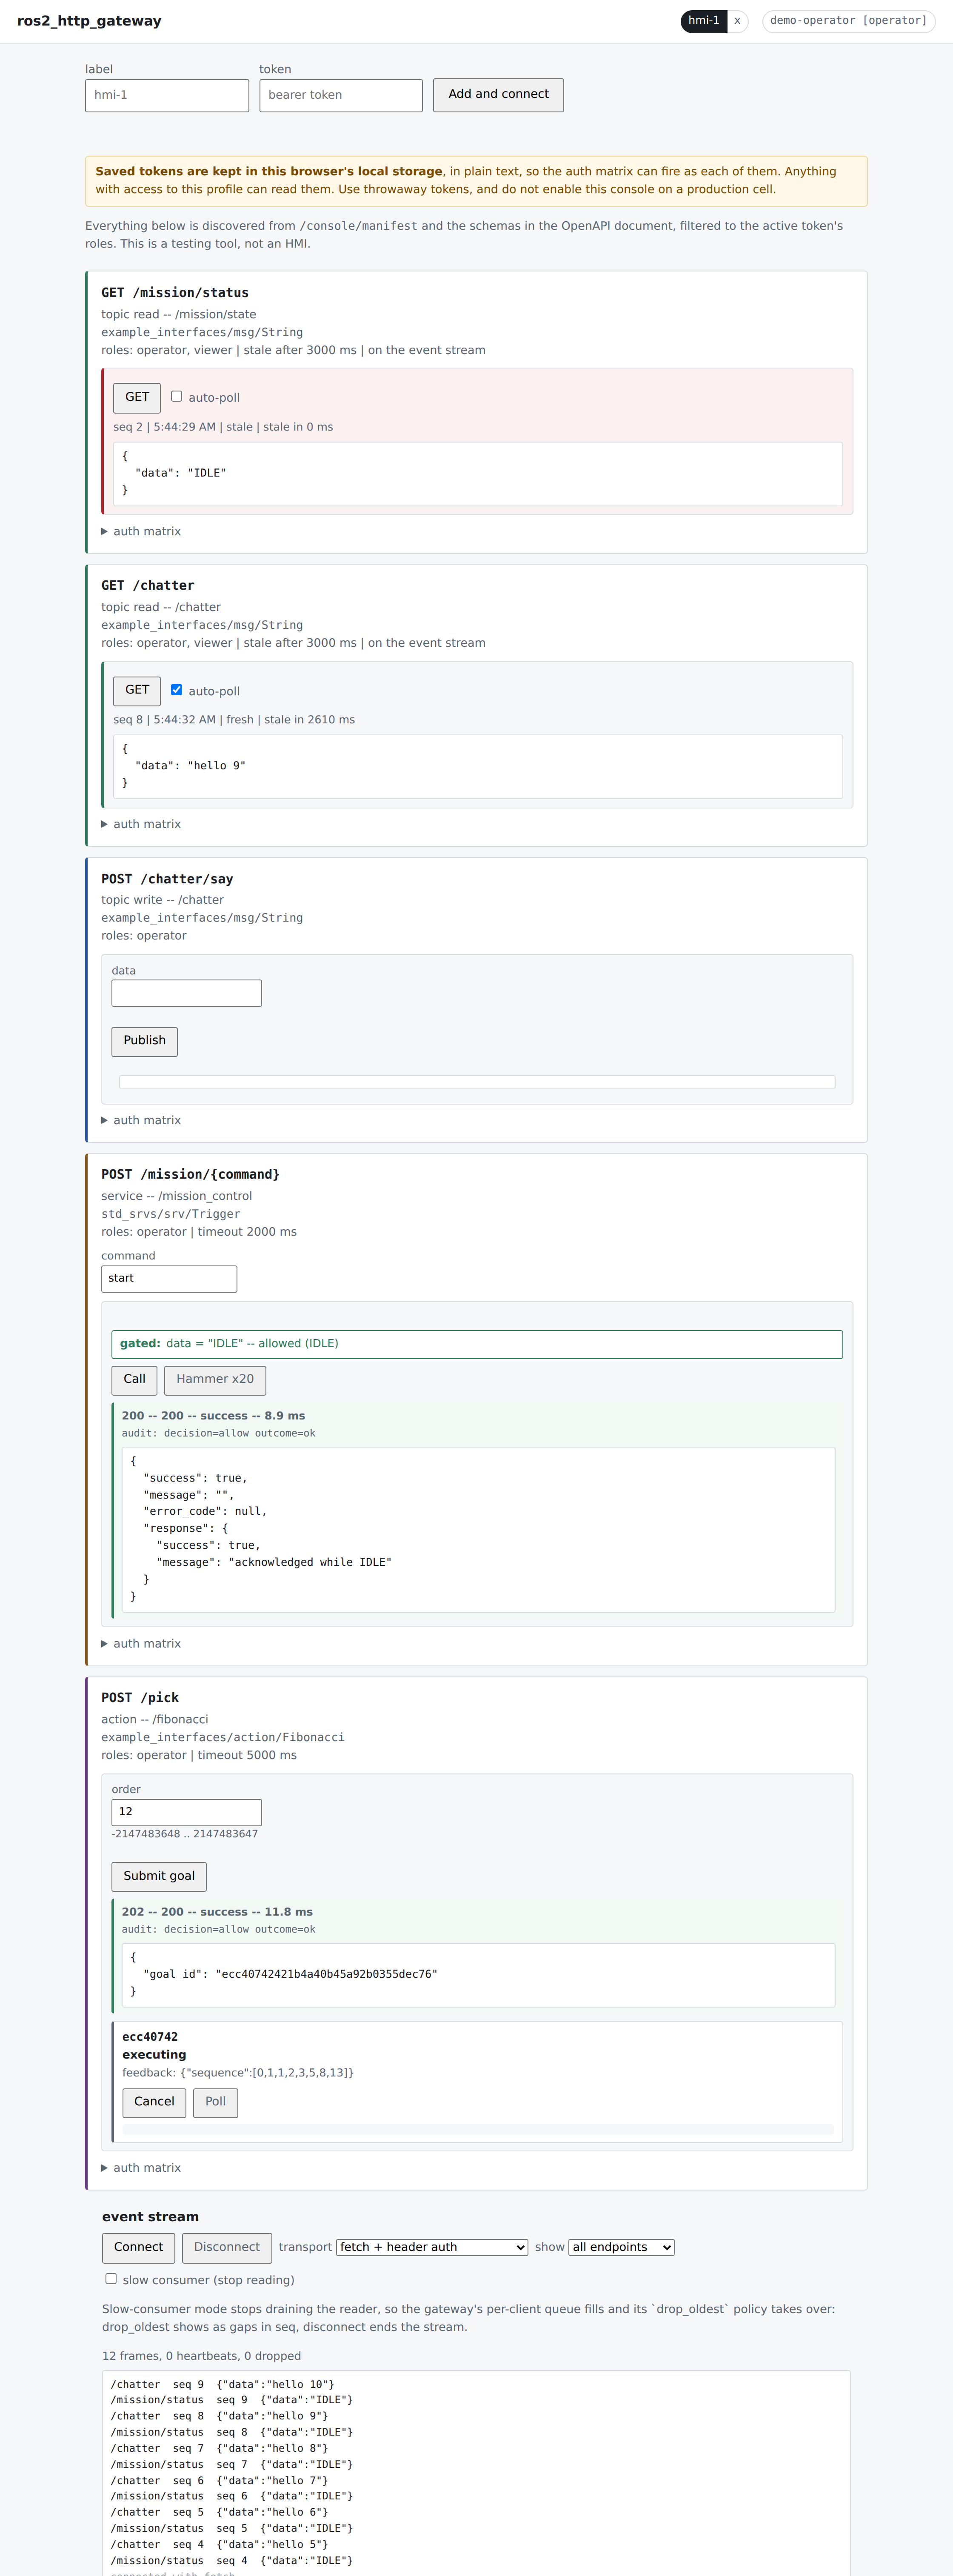The height and width of the screenshot is (2576, 953).
Task: Focus the label input field
Action: [x=167, y=96]
